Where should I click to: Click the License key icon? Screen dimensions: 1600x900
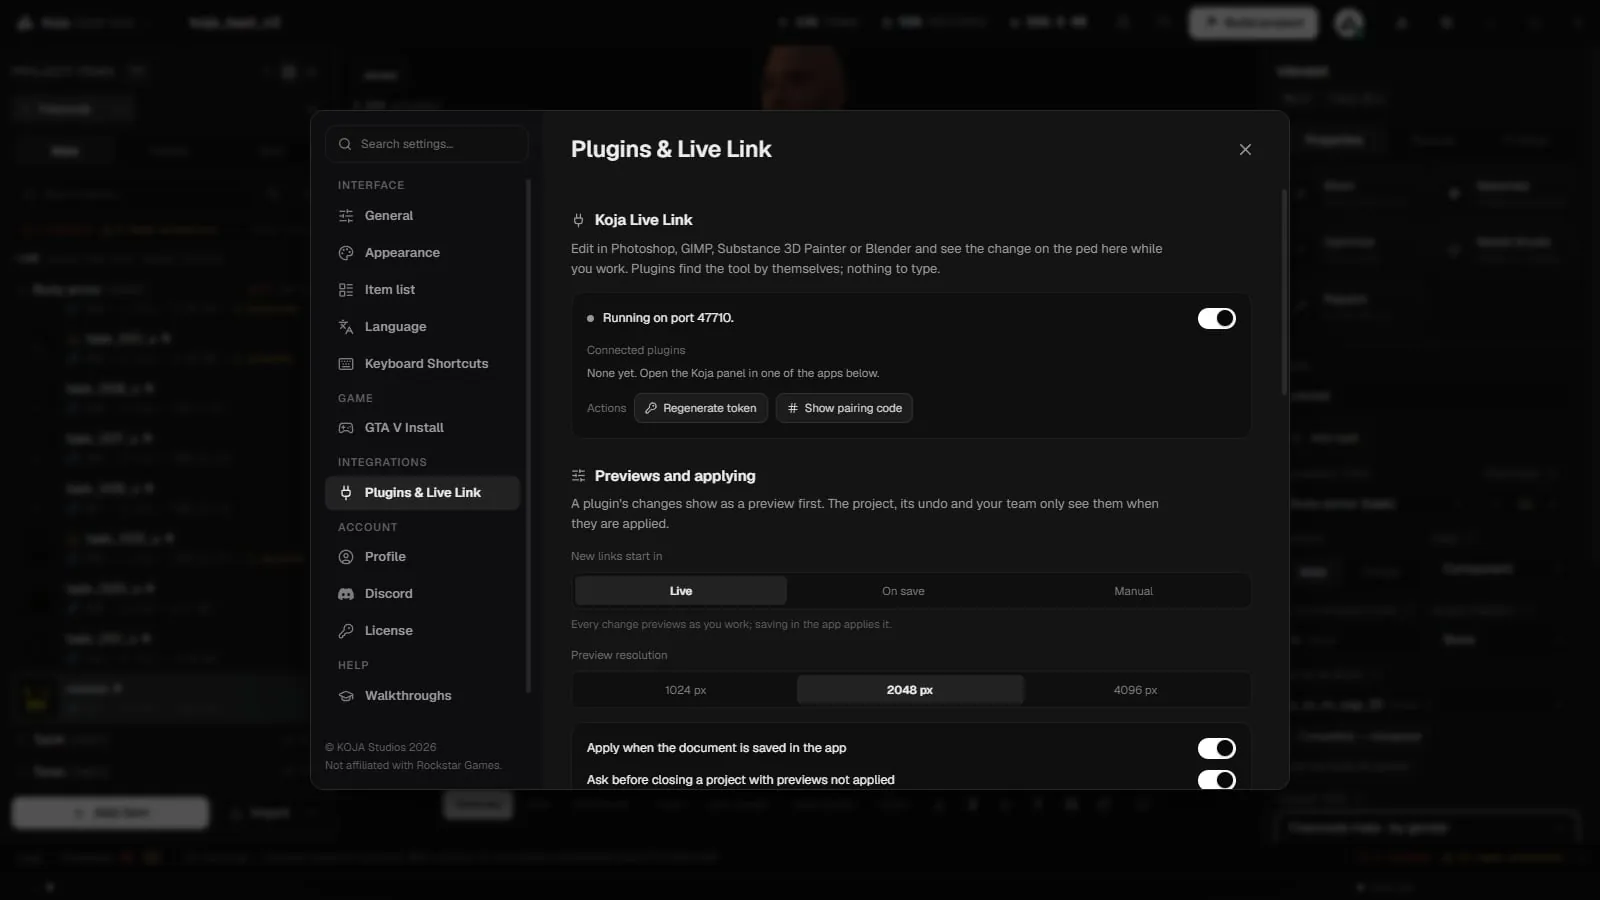pyautogui.click(x=346, y=631)
